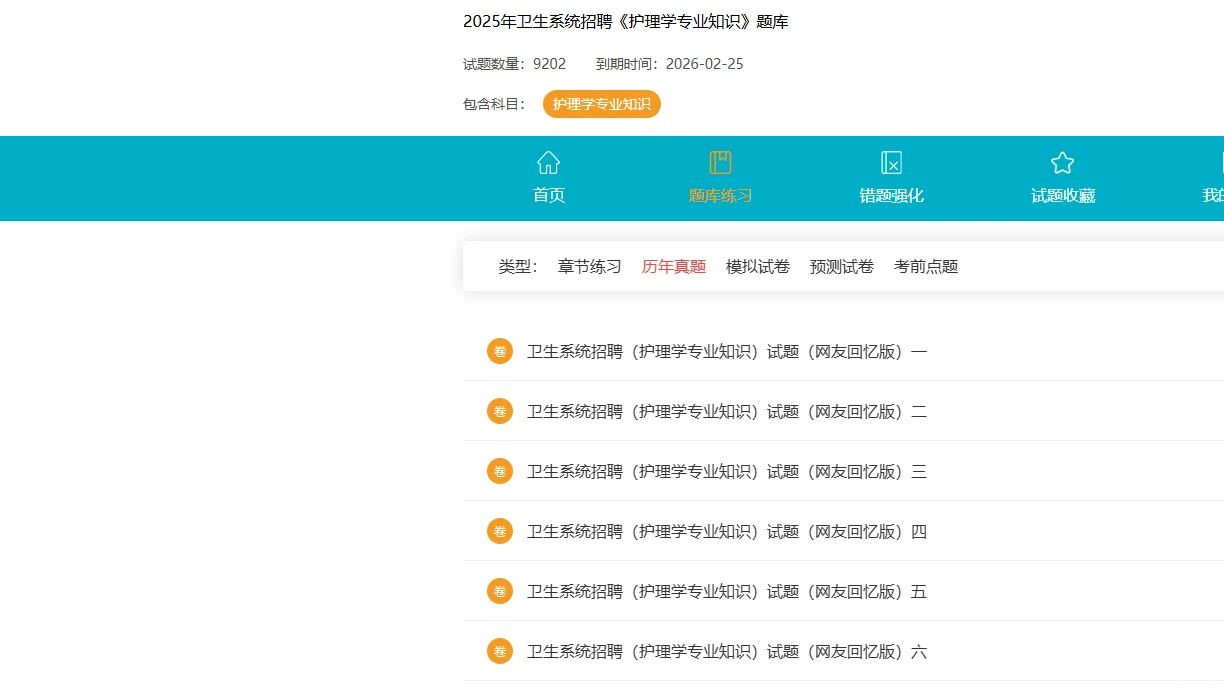Click the 试题收藏 star collection icon
Screen dimensions: 1224x696
1061,161
